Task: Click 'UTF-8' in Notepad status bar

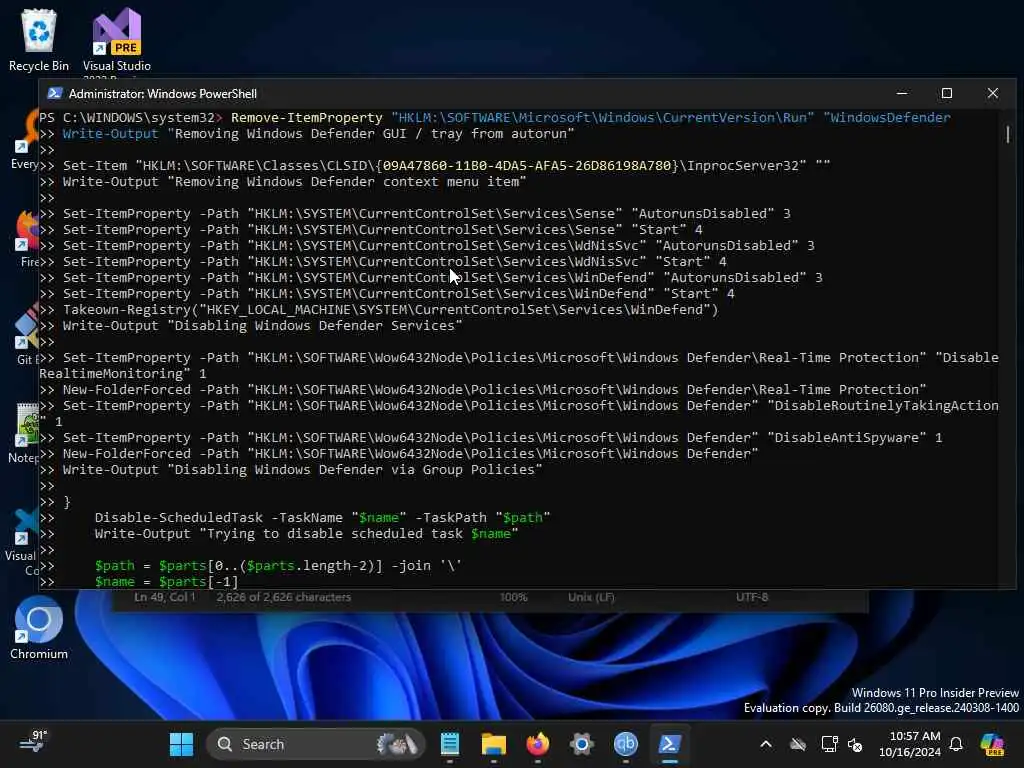Action: pos(752,597)
